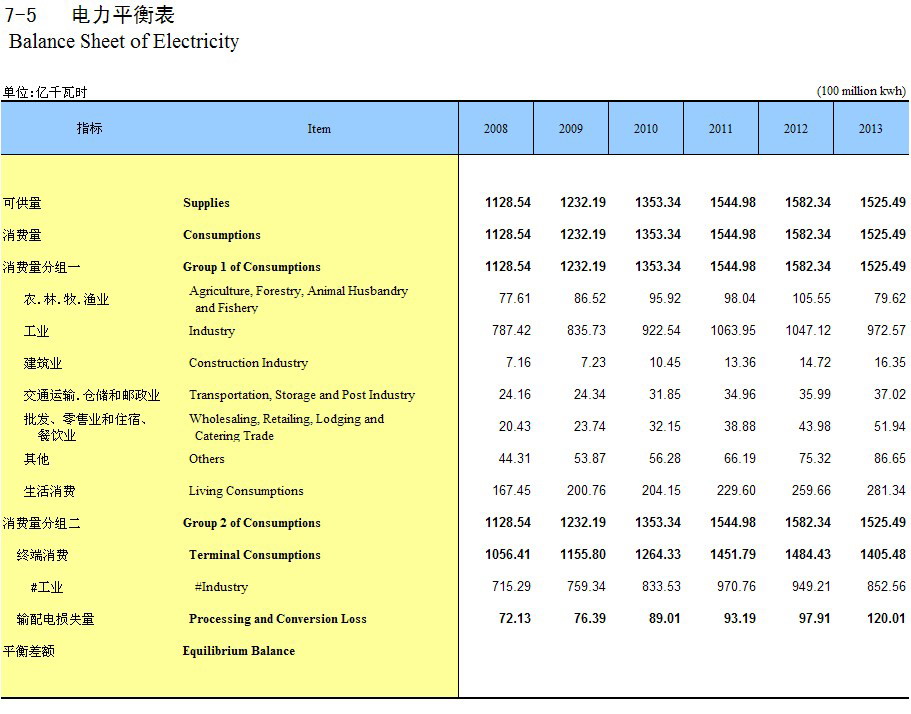Select Living Consumptions 2011 value 229.60

point(736,490)
